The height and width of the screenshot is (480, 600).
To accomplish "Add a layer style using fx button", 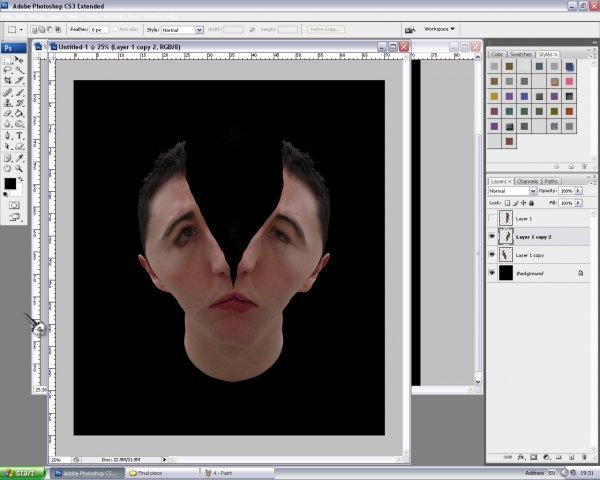I will click(520, 457).
